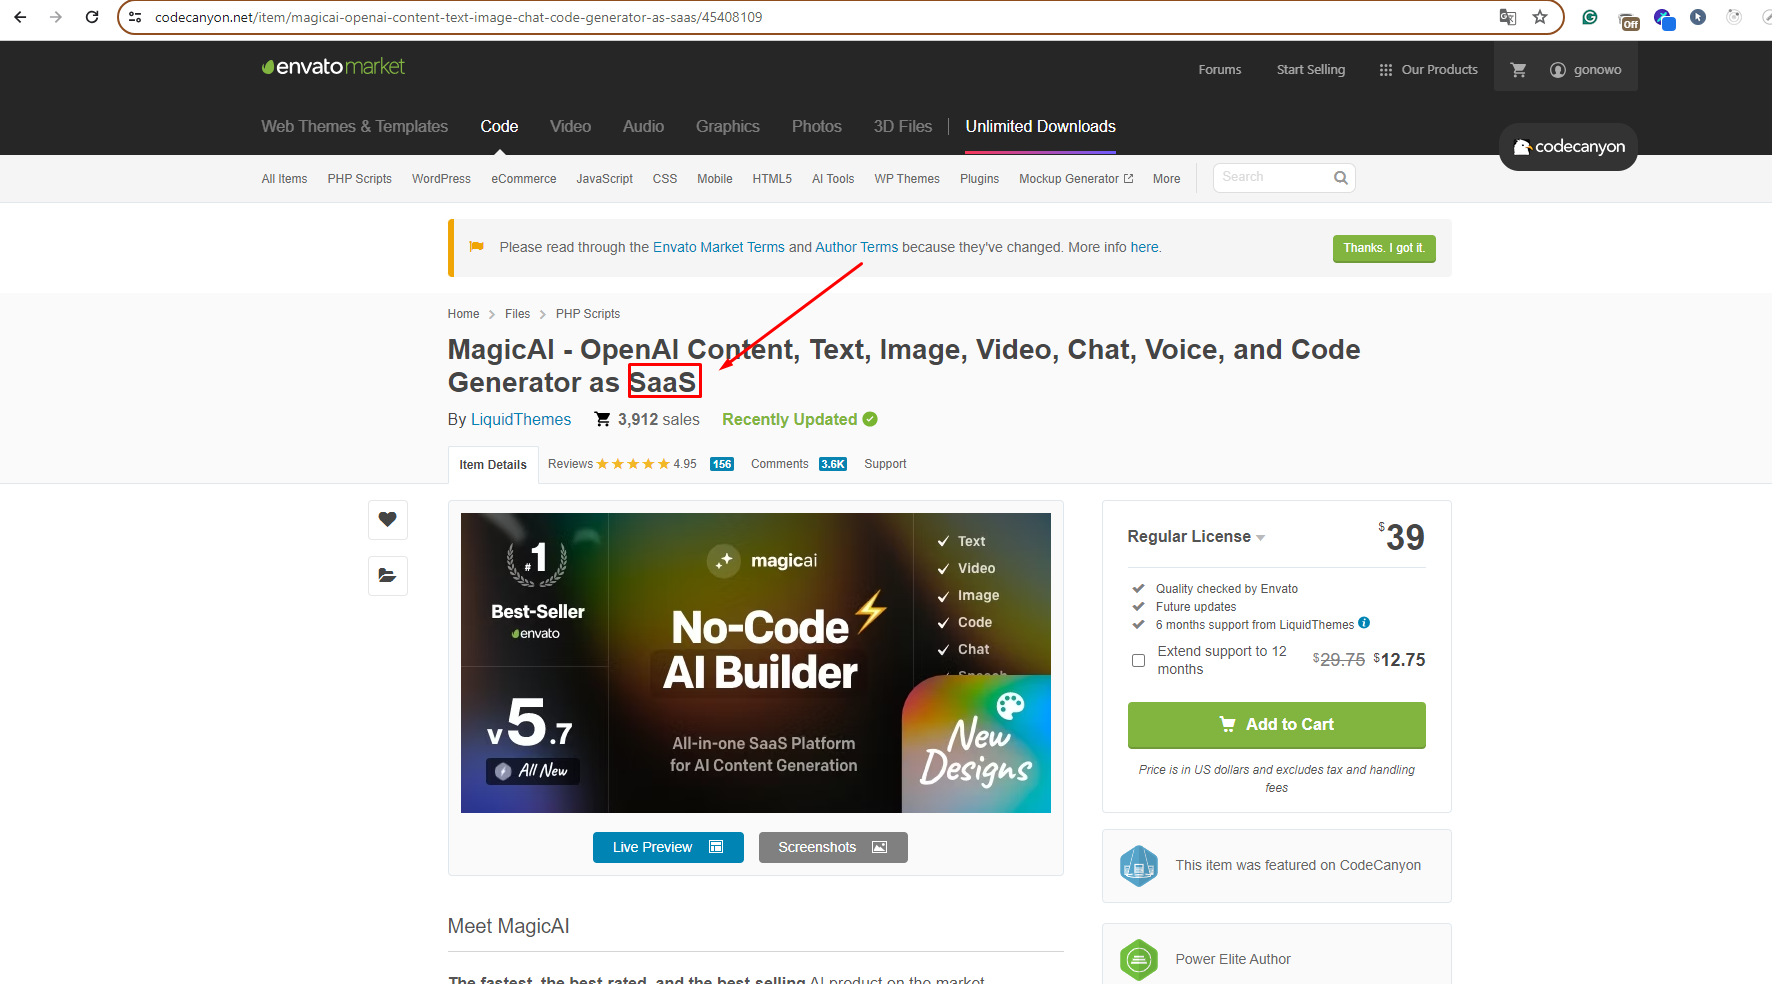Viewport: 1772px width, 984px height.
Task: Select Web Themes & Templates menu
Action: click(x=355, y=126)
